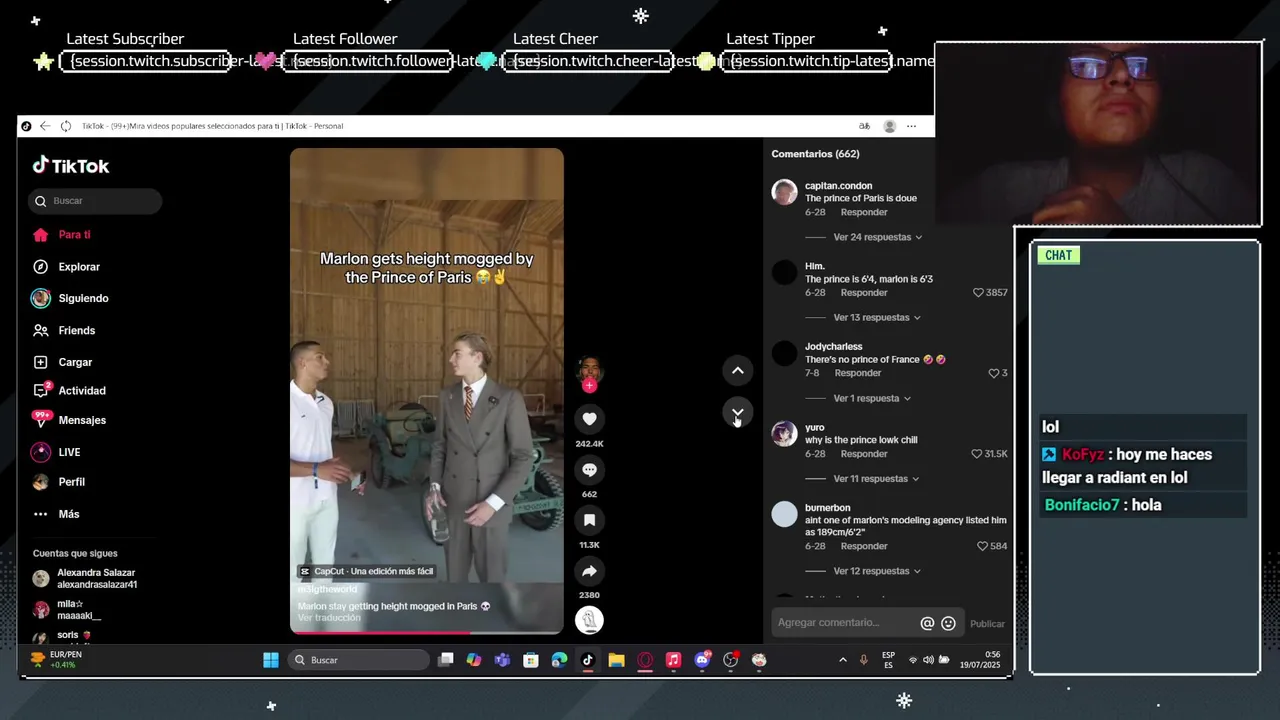
Task: Focus the TikTok 'Buscar' search field
Action: point(95,201)
